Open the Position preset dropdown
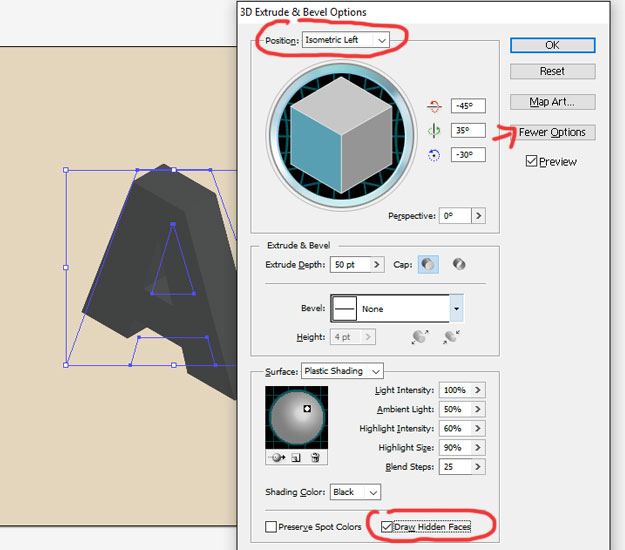This screenshot has height=550, width=625. coord(344,40)
